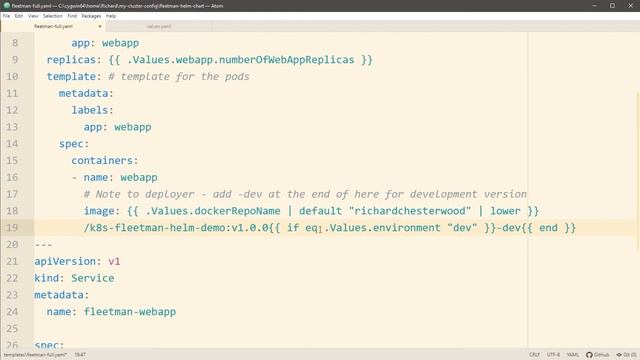Click '.Values.environment' on line 19
Screen dimensions: 640x360
click(382, 228)
